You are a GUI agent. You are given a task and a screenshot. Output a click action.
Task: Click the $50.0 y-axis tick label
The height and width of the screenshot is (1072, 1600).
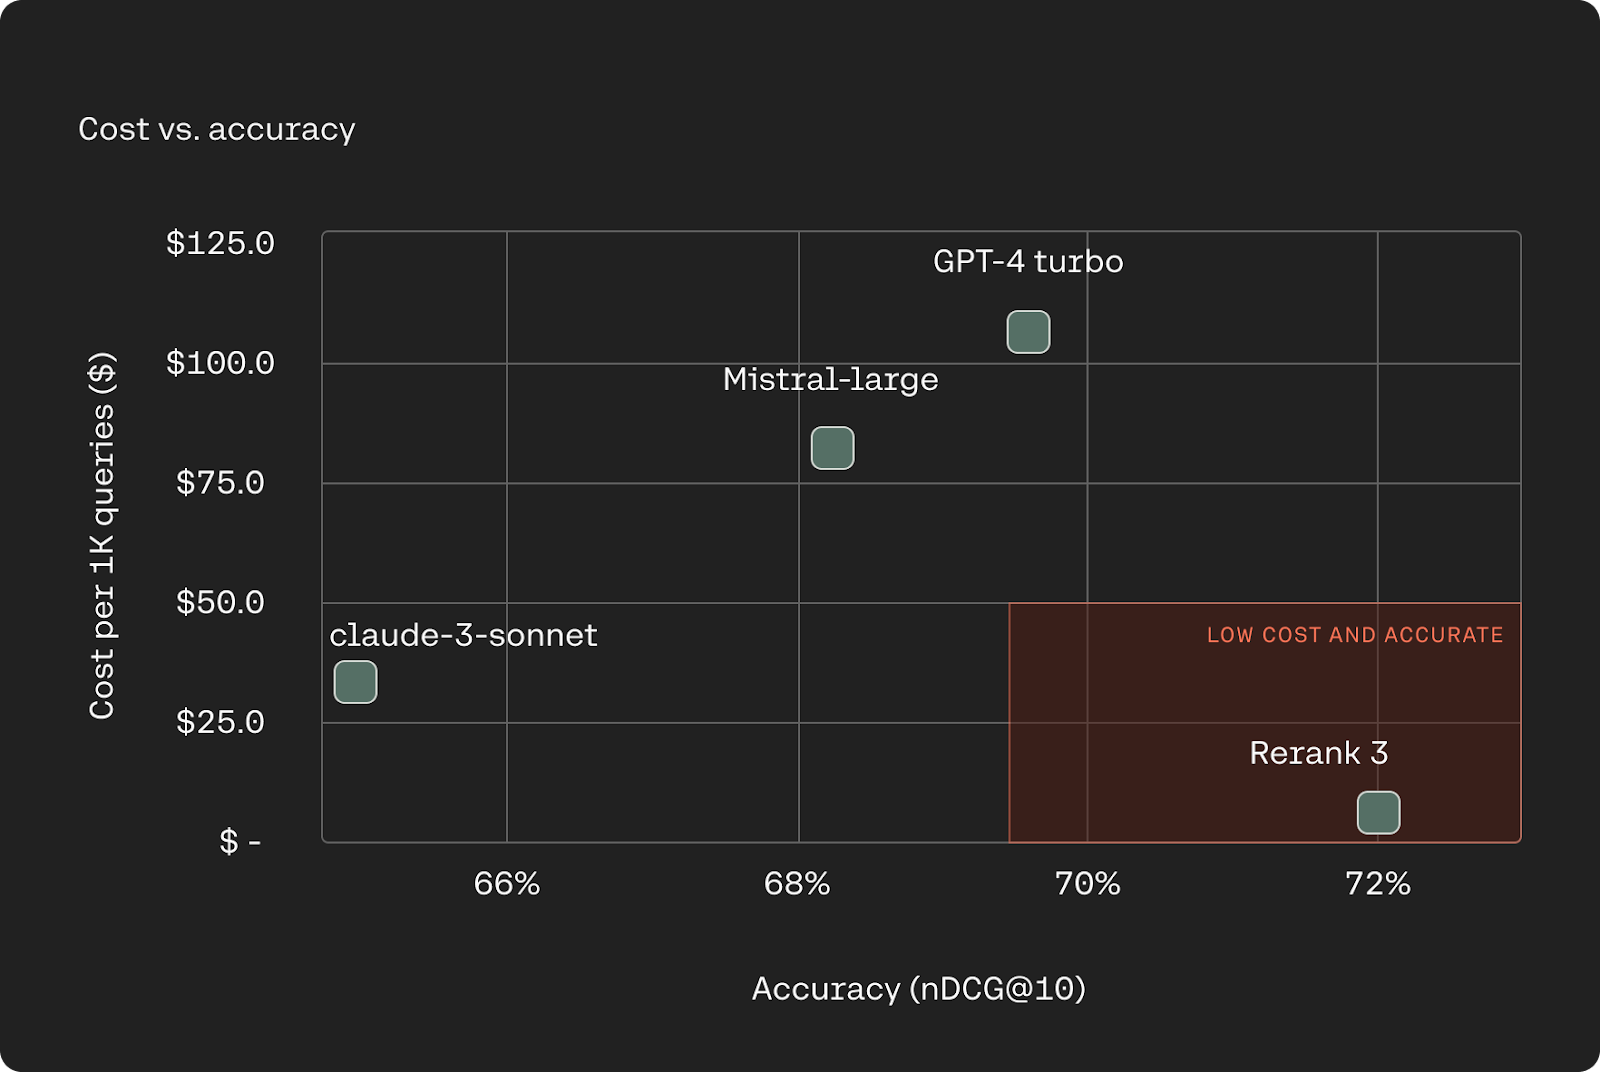click(x=220, y=602)
